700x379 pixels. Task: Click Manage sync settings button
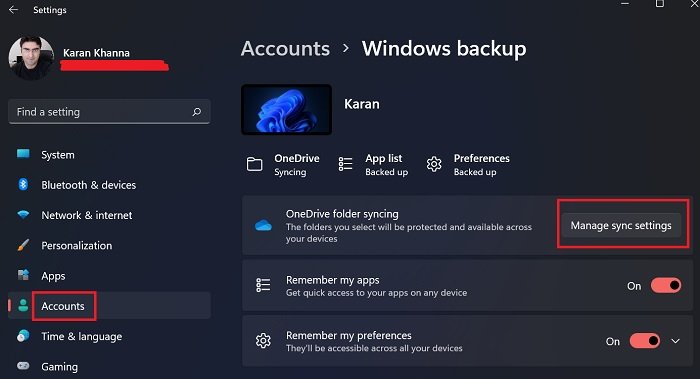click(621, 225)
